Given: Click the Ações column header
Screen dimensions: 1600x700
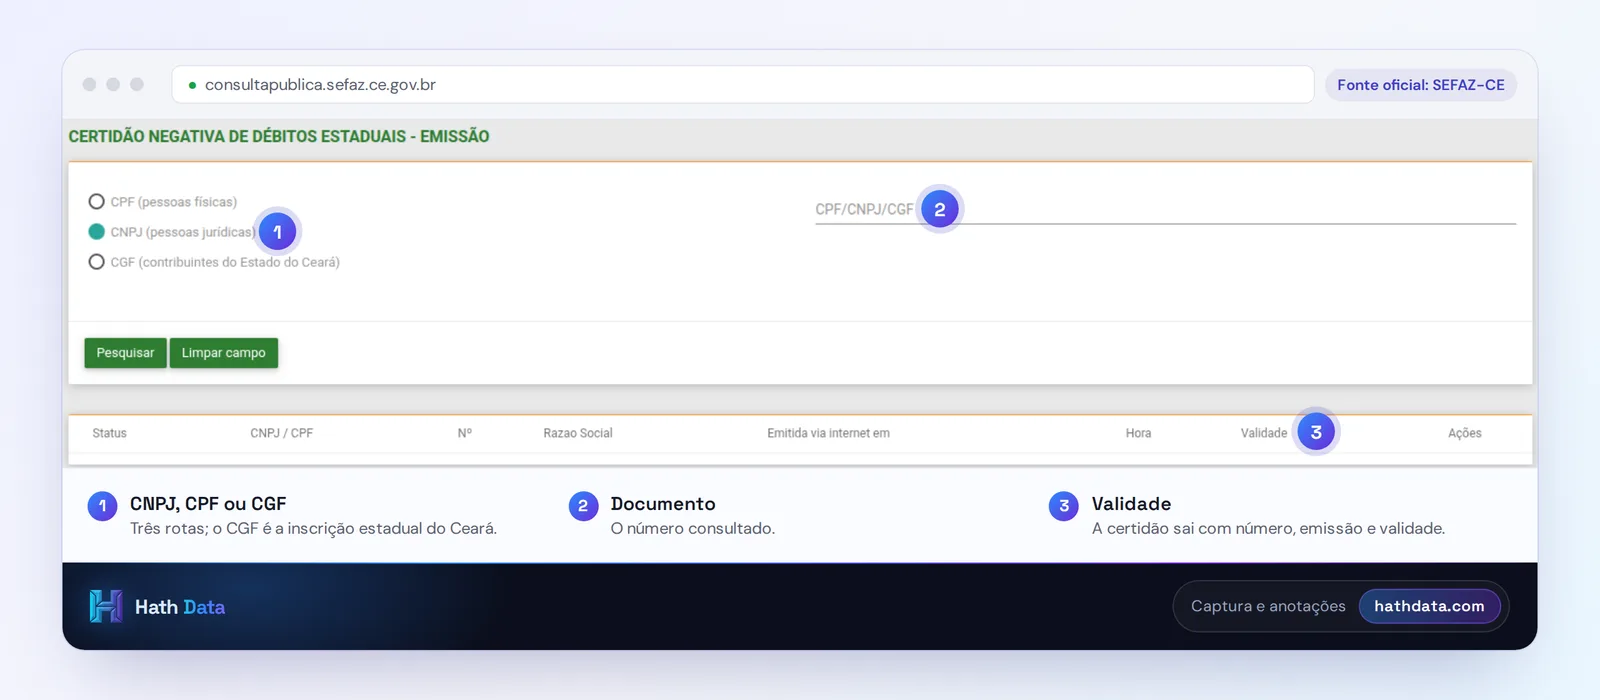Looking at the screenshot, I should 1465,433.
